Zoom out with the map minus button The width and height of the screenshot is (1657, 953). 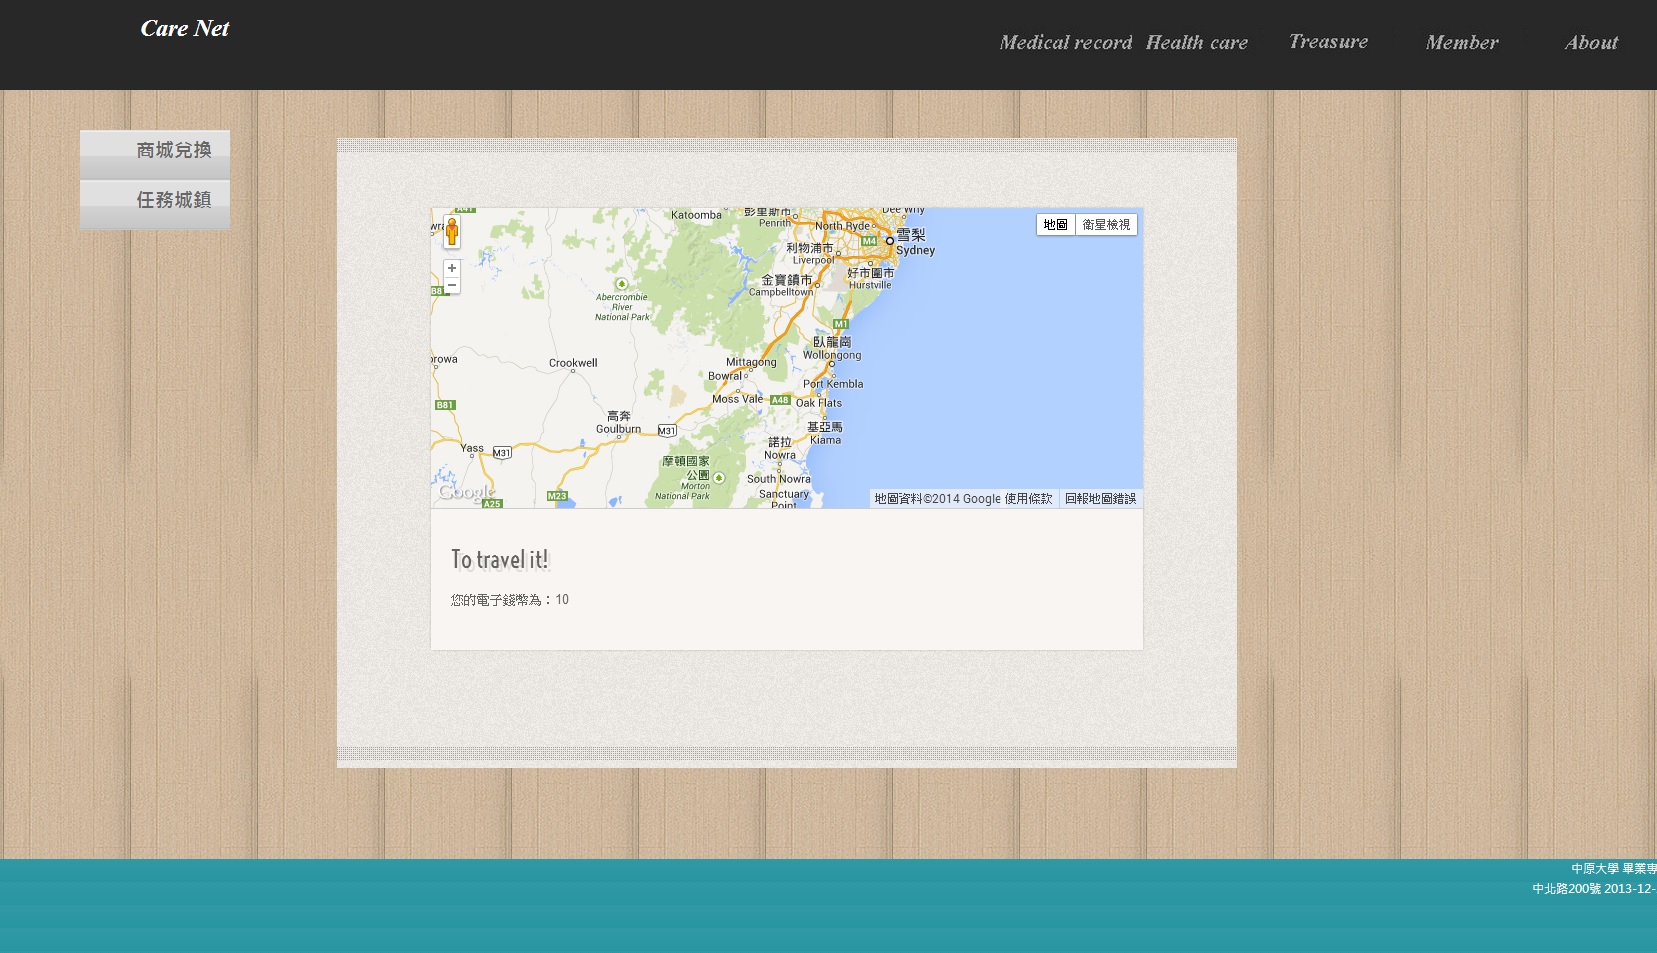(x=452, y=286)
